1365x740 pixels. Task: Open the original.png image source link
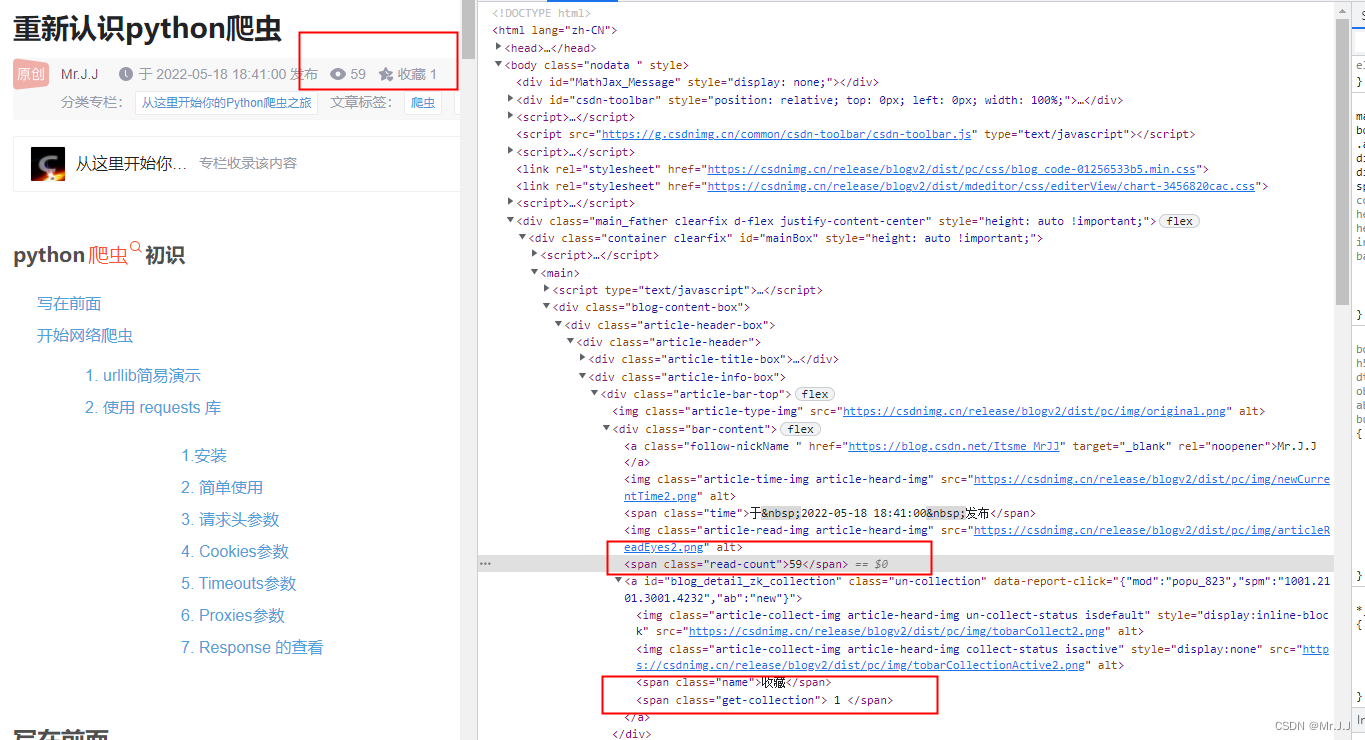coord(1034,411)
